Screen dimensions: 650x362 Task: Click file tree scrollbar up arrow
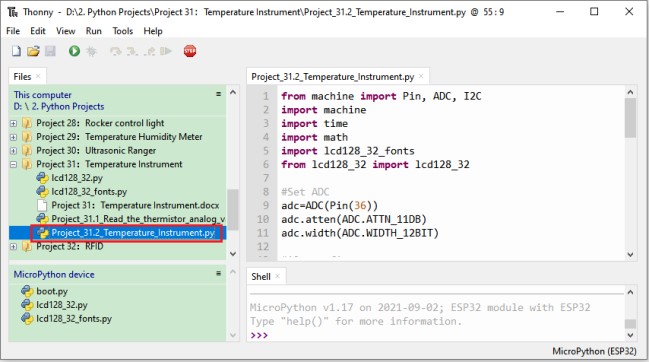[x=233, y=92]
